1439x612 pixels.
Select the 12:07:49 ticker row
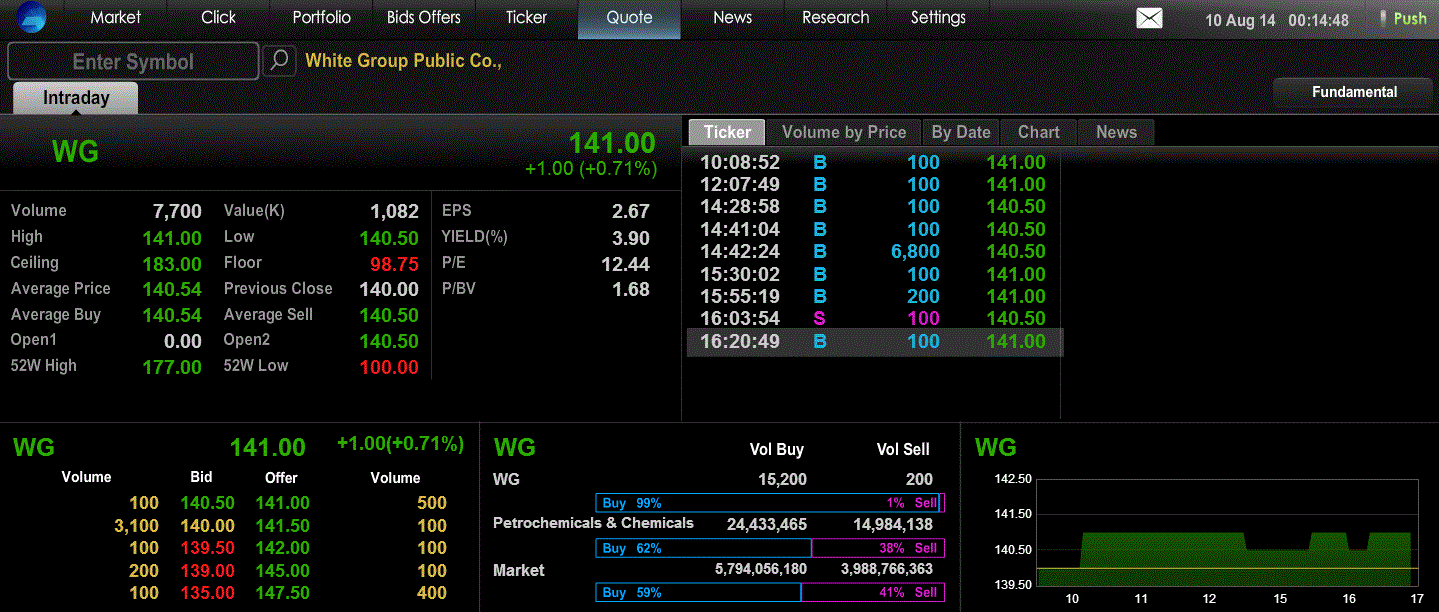[873, 184]
